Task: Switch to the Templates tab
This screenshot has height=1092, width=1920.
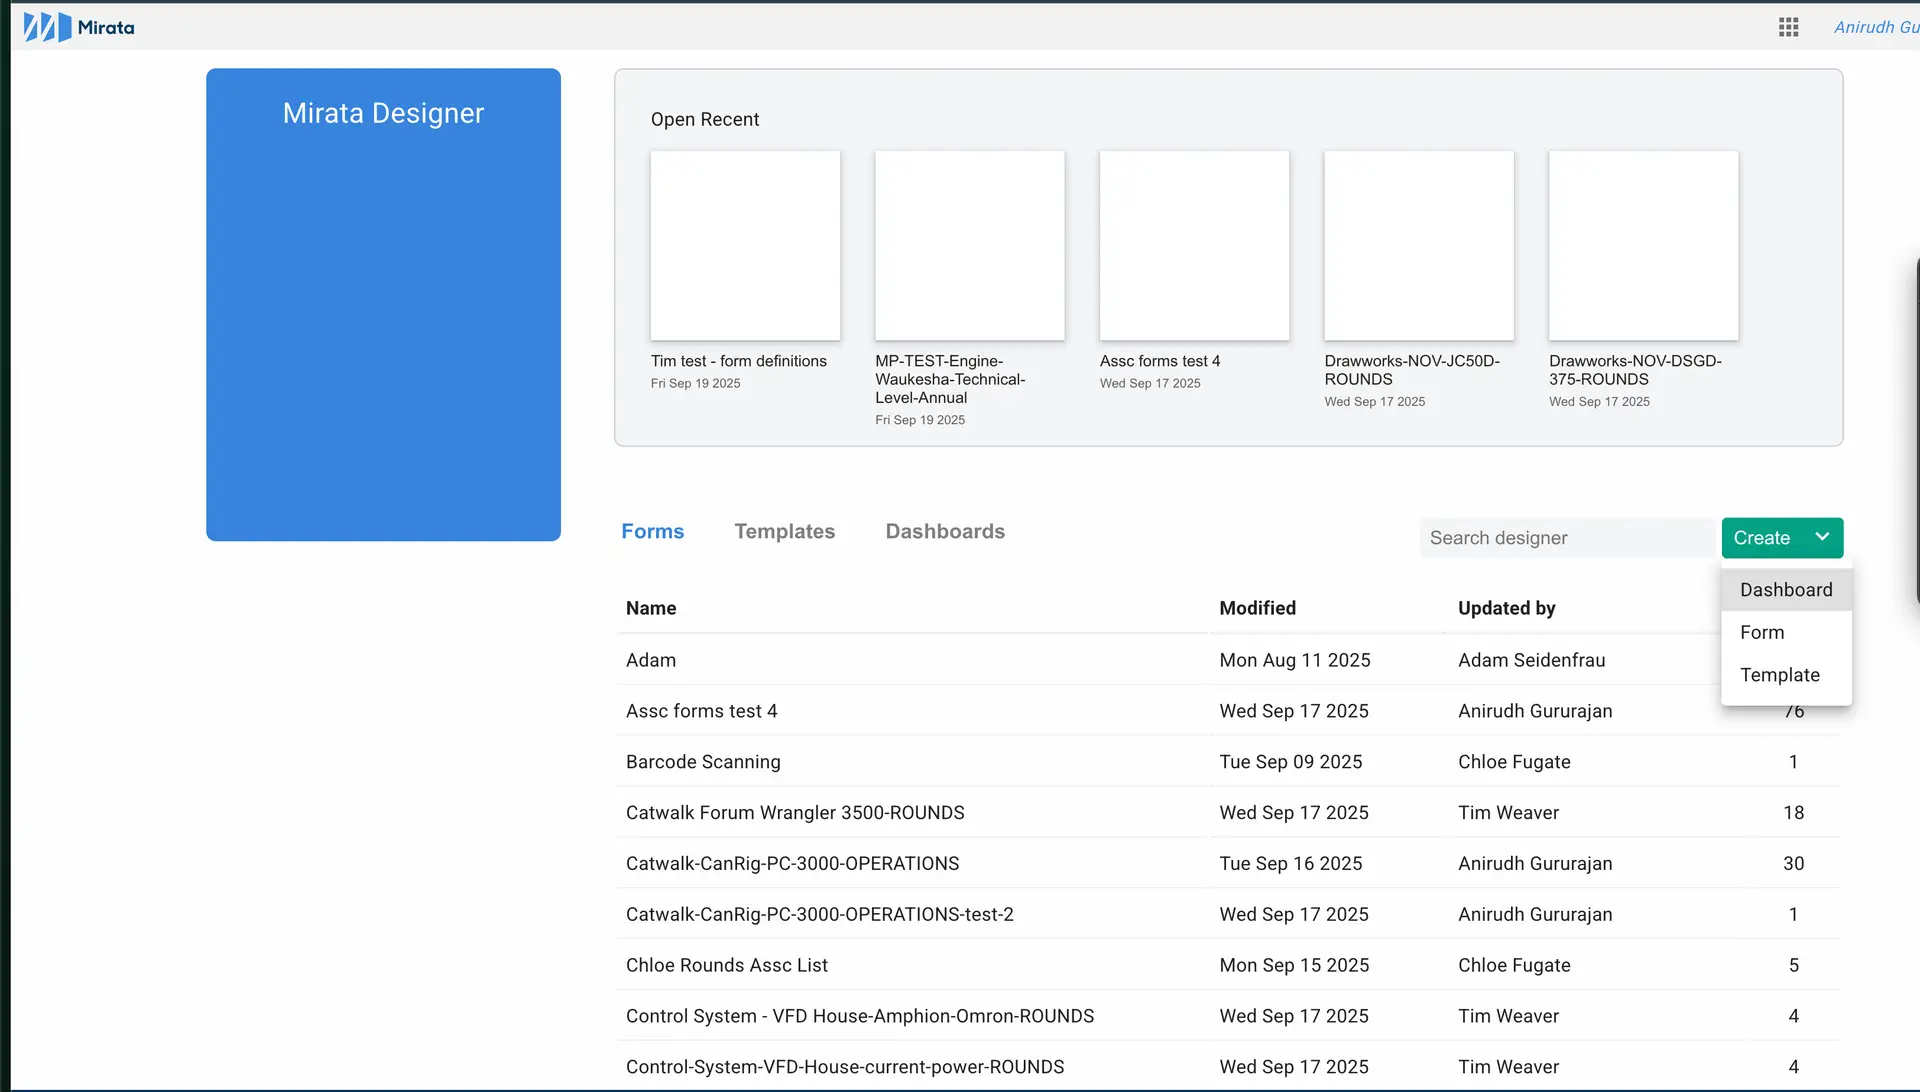Action: pos(785,531)
